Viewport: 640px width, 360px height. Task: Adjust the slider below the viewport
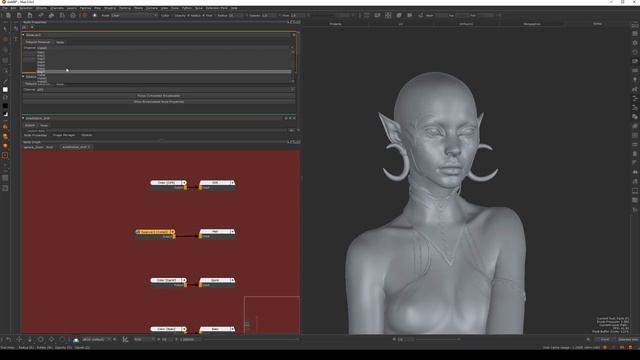[x=437, y=339]
